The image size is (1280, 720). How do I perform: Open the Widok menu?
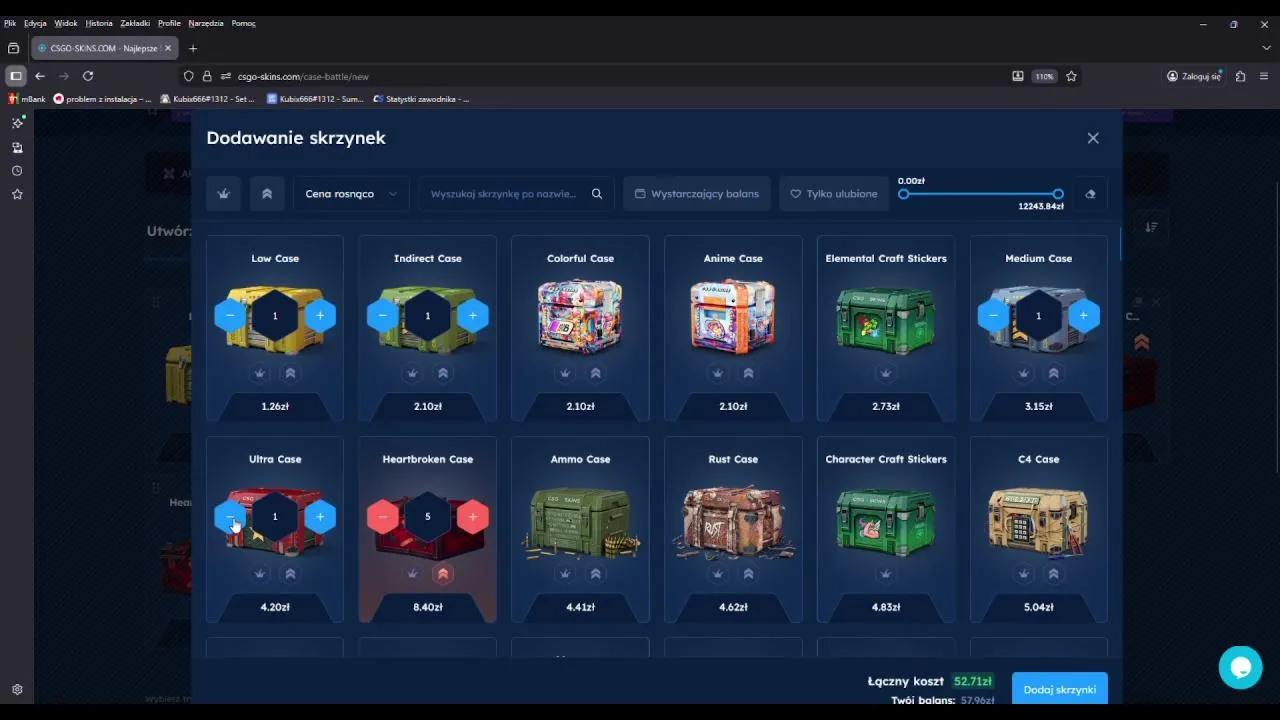pyautogui.click(x=66, y=23)
